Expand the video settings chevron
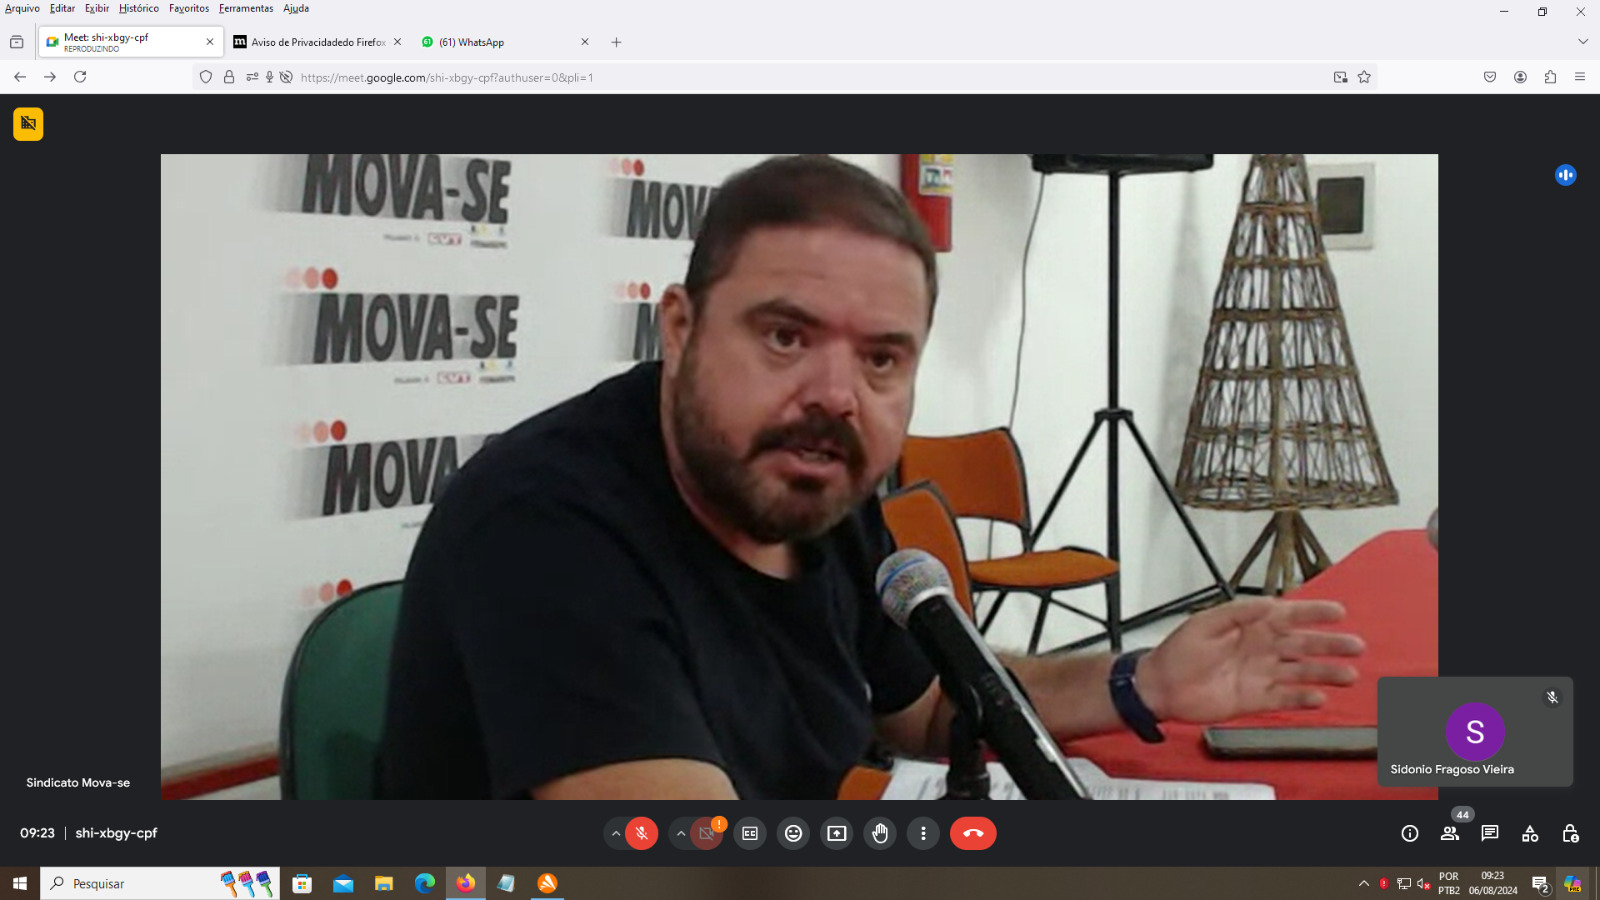 [x=681, y=833]
